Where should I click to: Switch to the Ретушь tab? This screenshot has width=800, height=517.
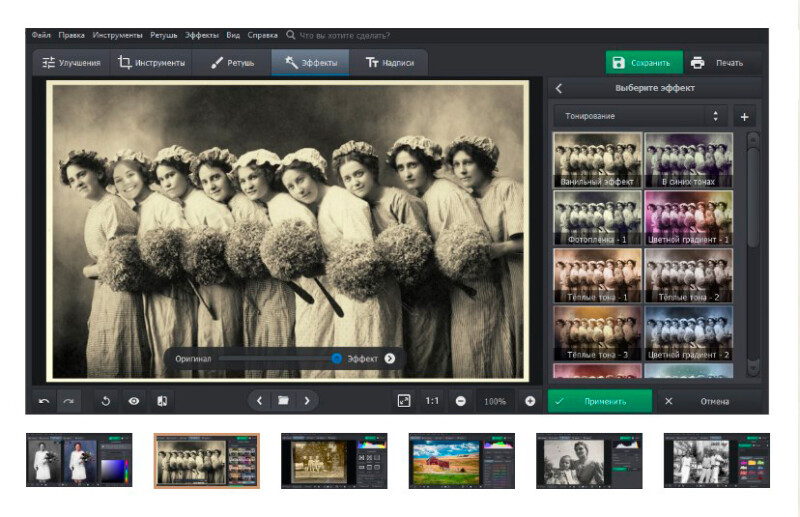[233, 63]
